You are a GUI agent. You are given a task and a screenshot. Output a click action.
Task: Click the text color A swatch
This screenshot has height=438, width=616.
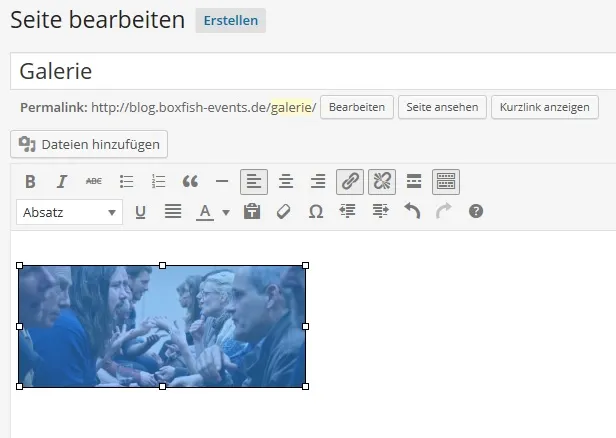click(x=205, y=213)
